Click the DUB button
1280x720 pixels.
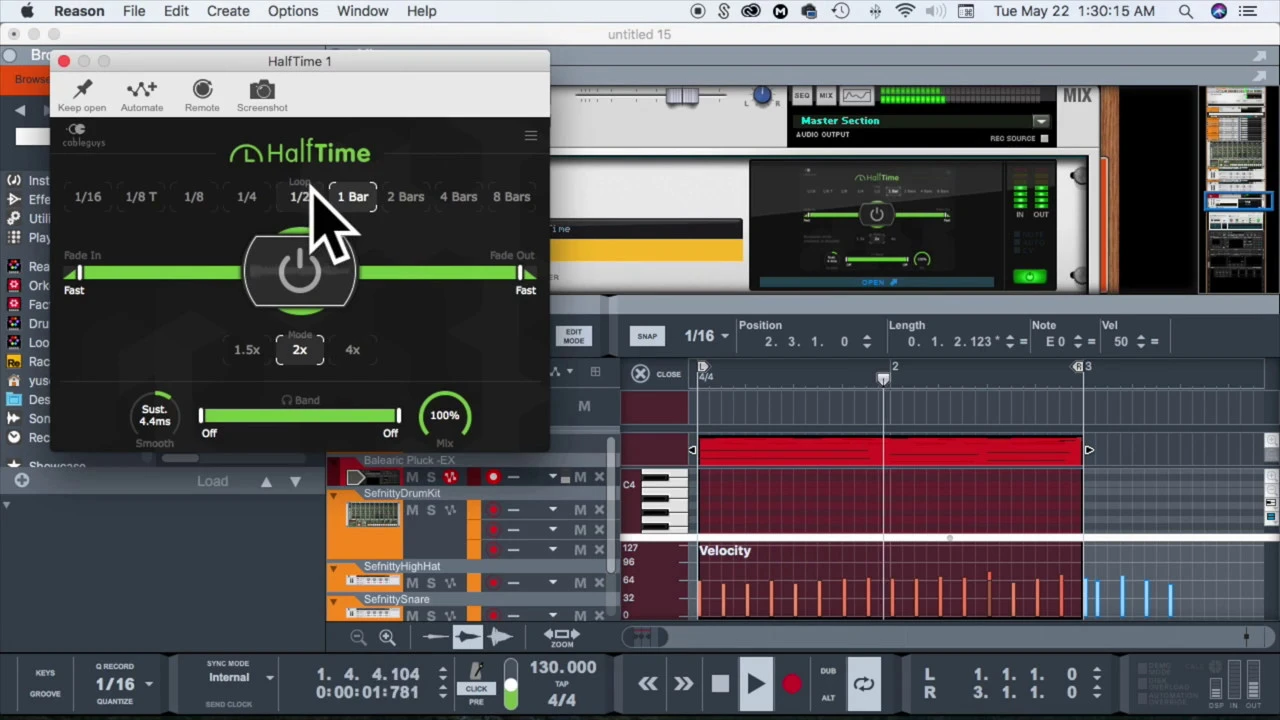pos(828,672)
